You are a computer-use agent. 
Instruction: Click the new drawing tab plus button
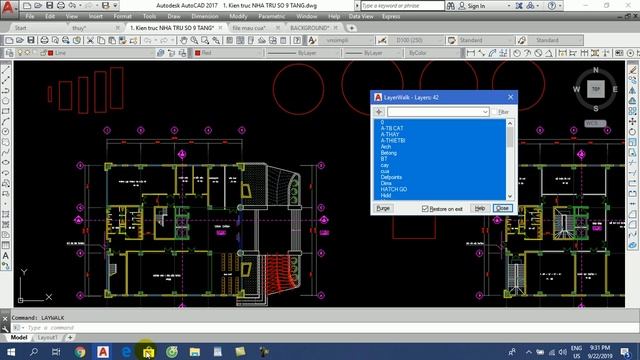[351, 28]
